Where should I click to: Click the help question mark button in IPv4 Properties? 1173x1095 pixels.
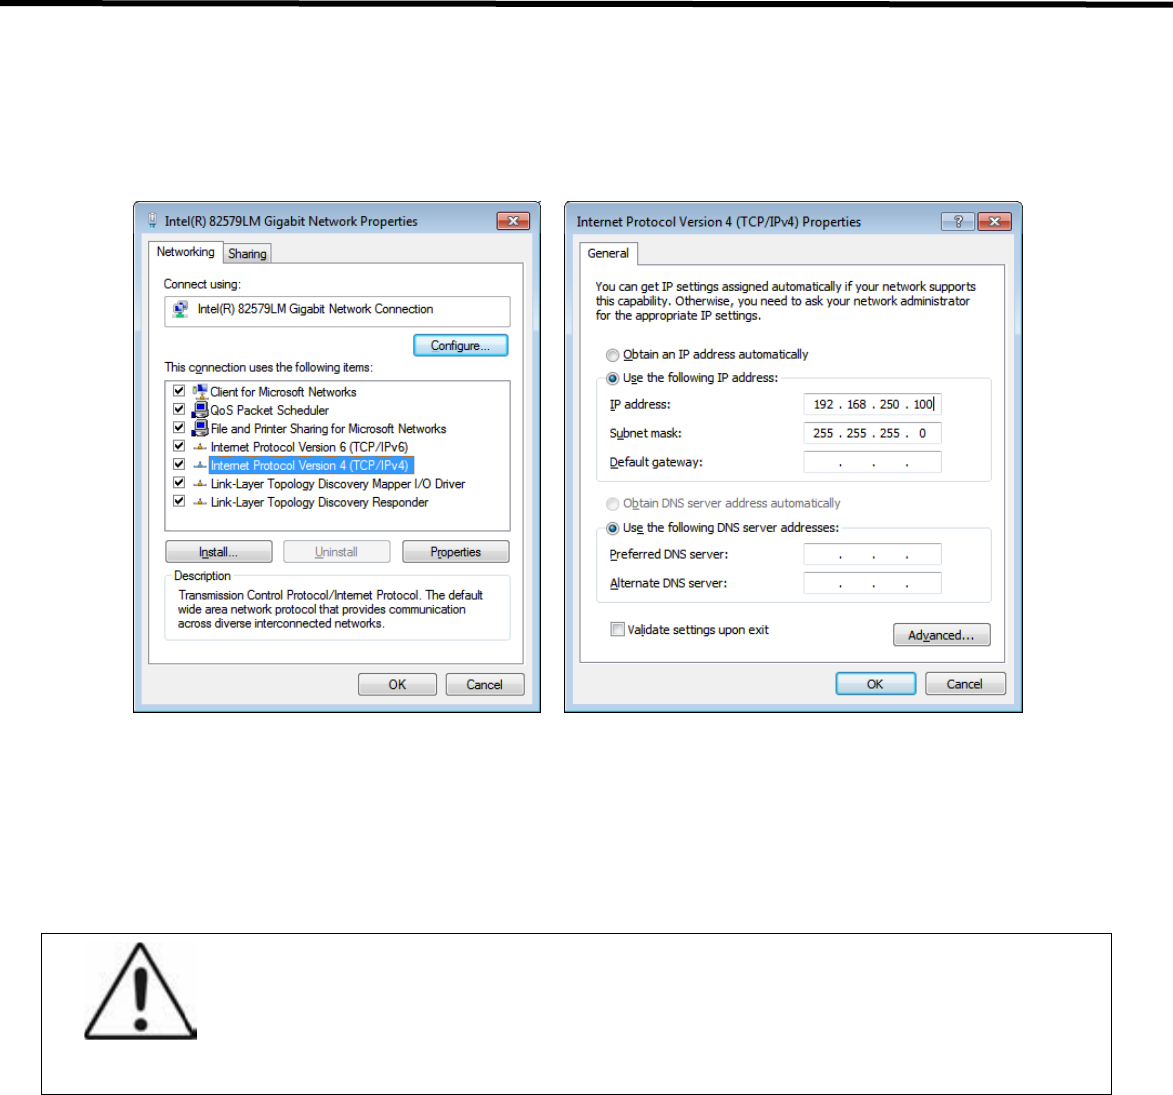958,221
